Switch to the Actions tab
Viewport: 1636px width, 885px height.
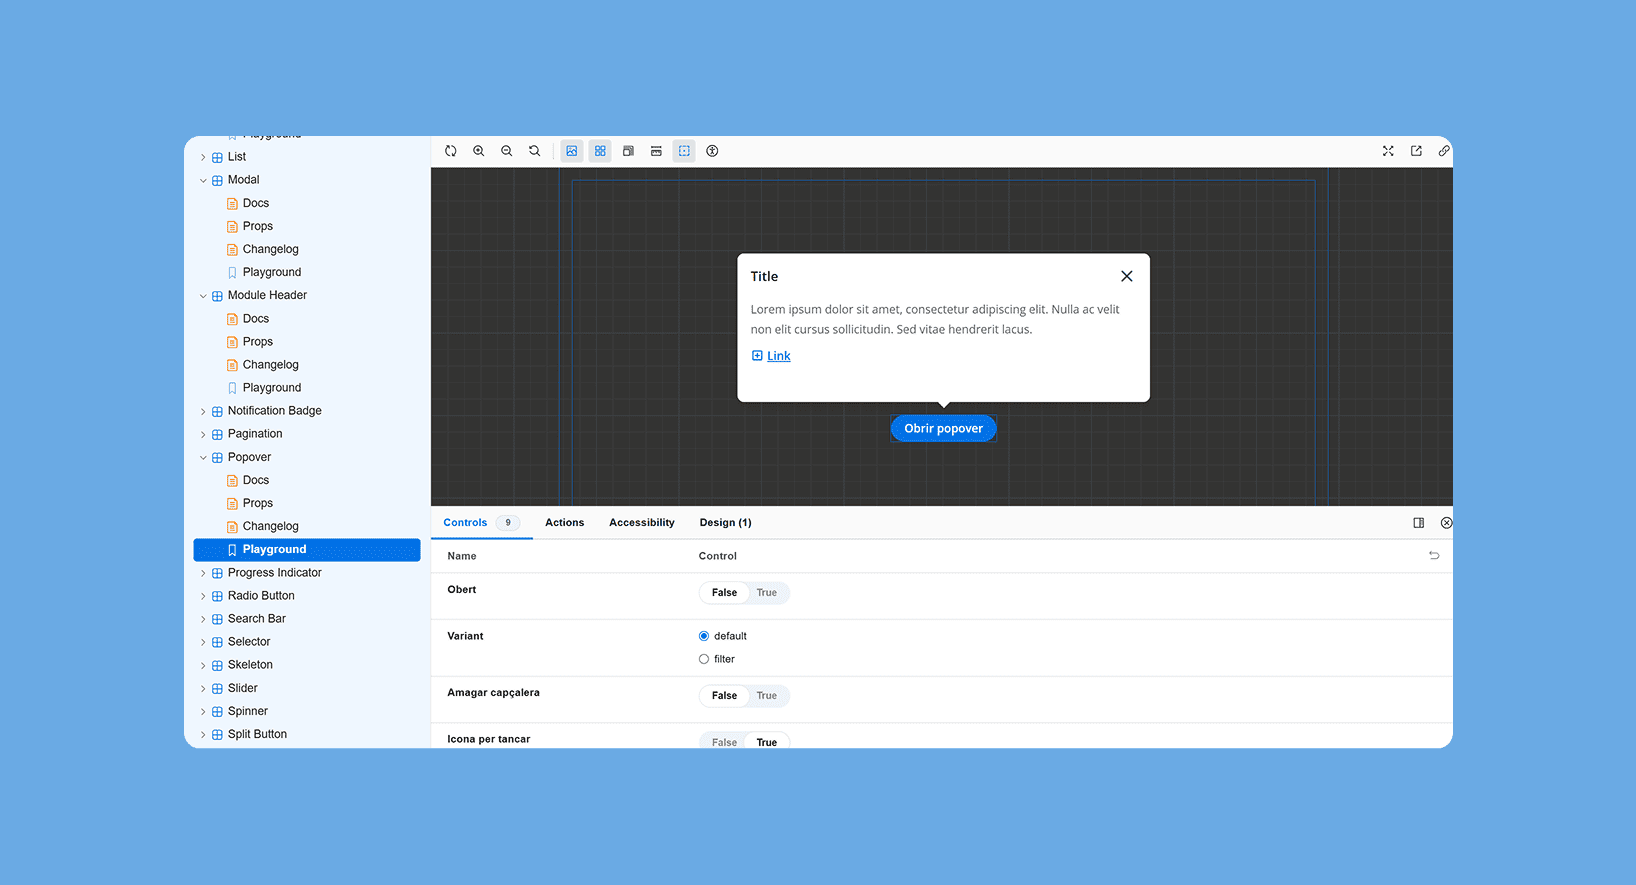pyautogui.click(x=565, y=523)
